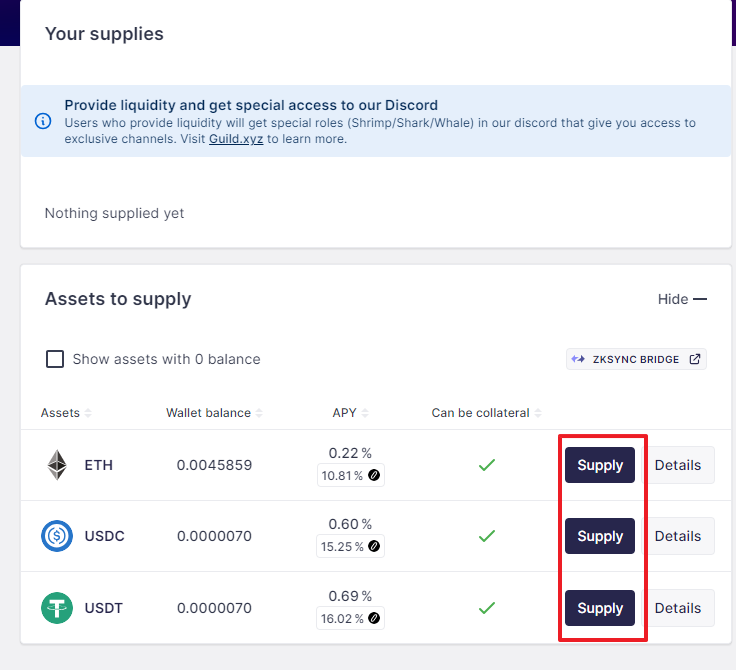Click the reward icon beside 10.81 %
This screenshot has width=736, height=670.
pyautogui.click(x=374, y=475)
